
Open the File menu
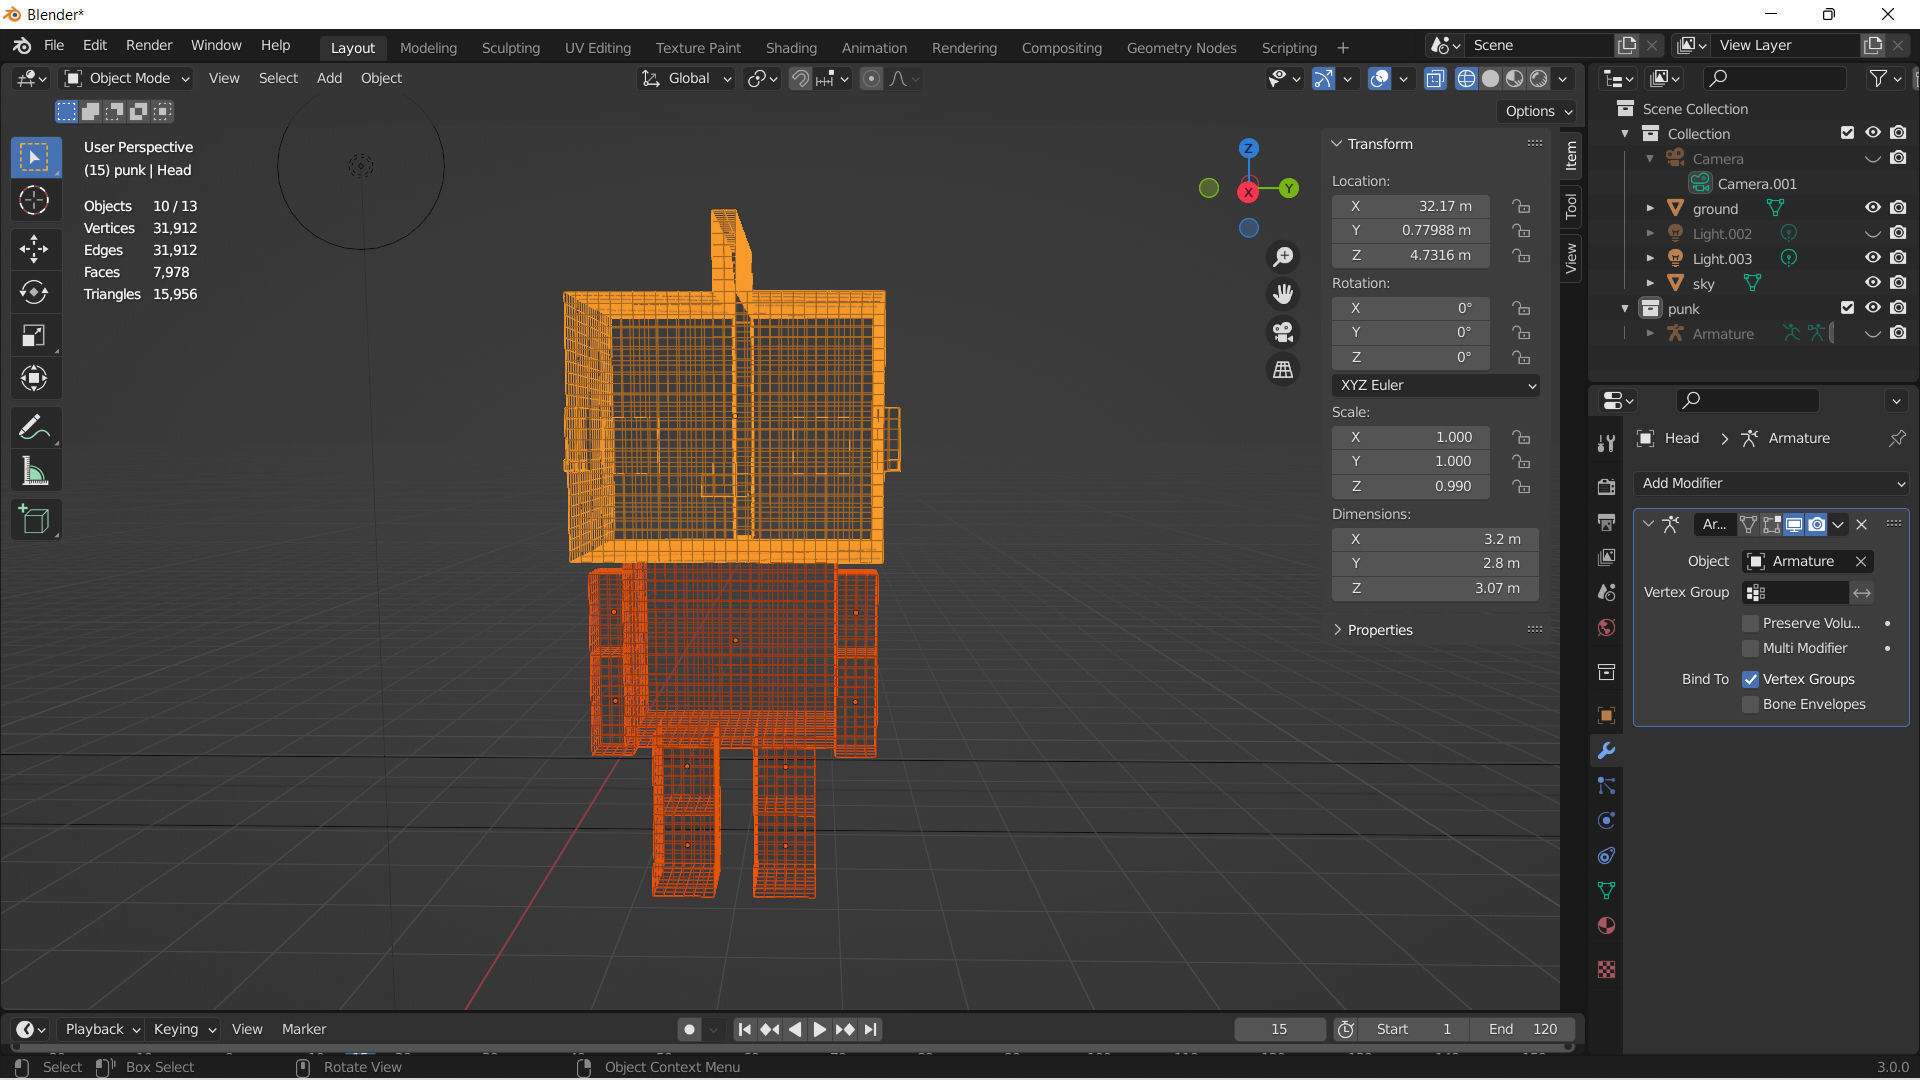coord(54,45)
